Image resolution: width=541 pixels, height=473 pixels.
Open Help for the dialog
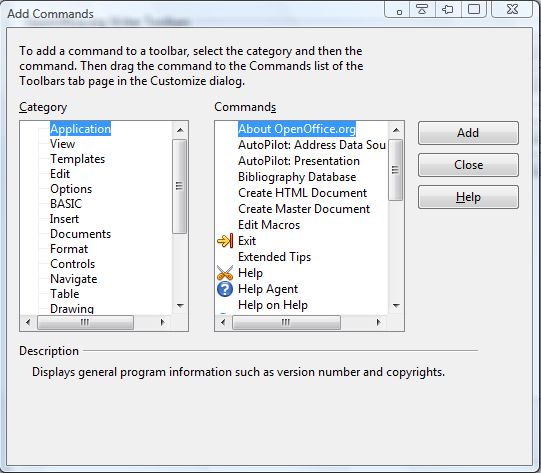pyautogui.click(x=468, y=197)
